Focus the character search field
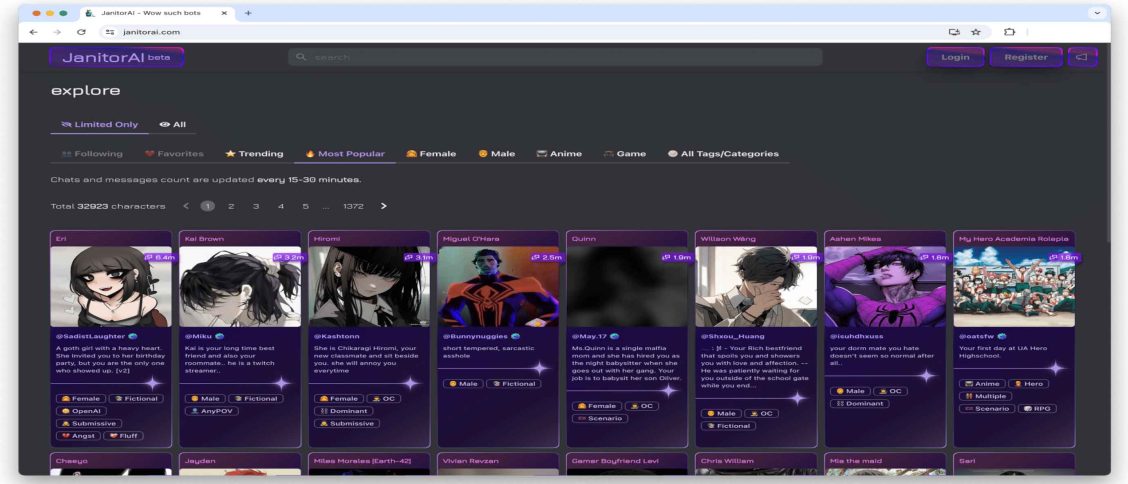The image size is (1128, 484). point(555,57)
